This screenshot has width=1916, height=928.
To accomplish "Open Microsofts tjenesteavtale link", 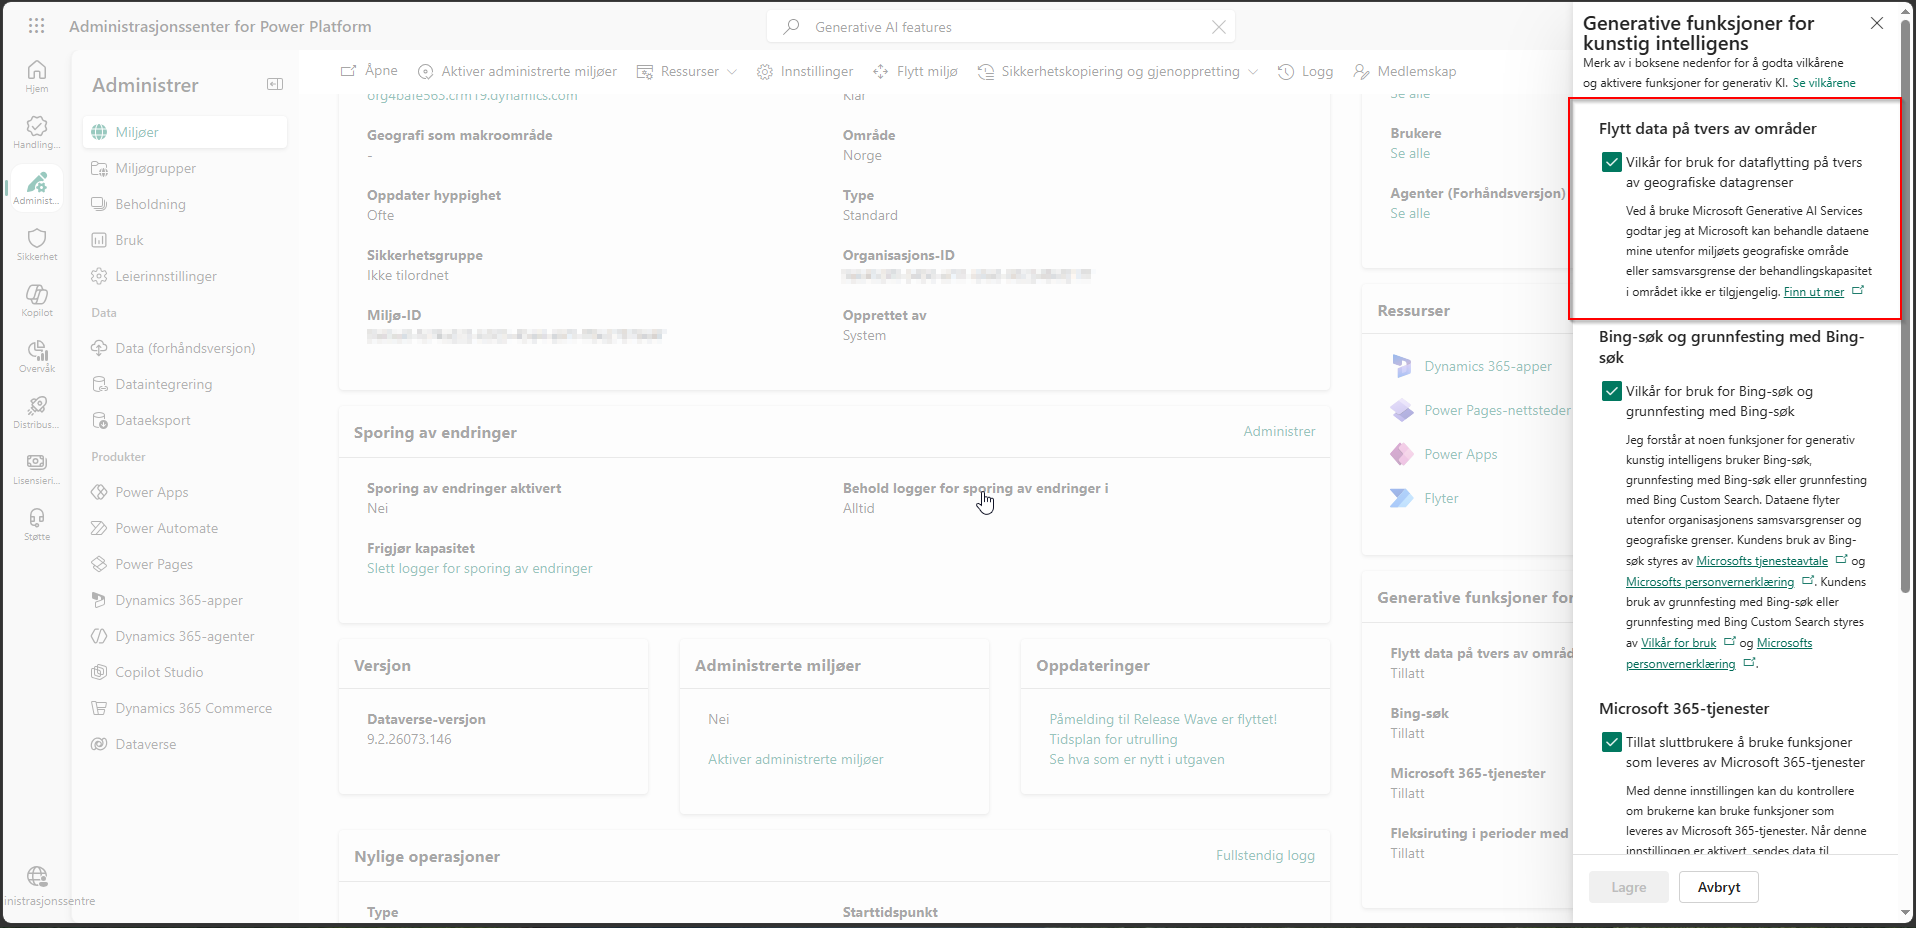I will [x=1762, y=561].
